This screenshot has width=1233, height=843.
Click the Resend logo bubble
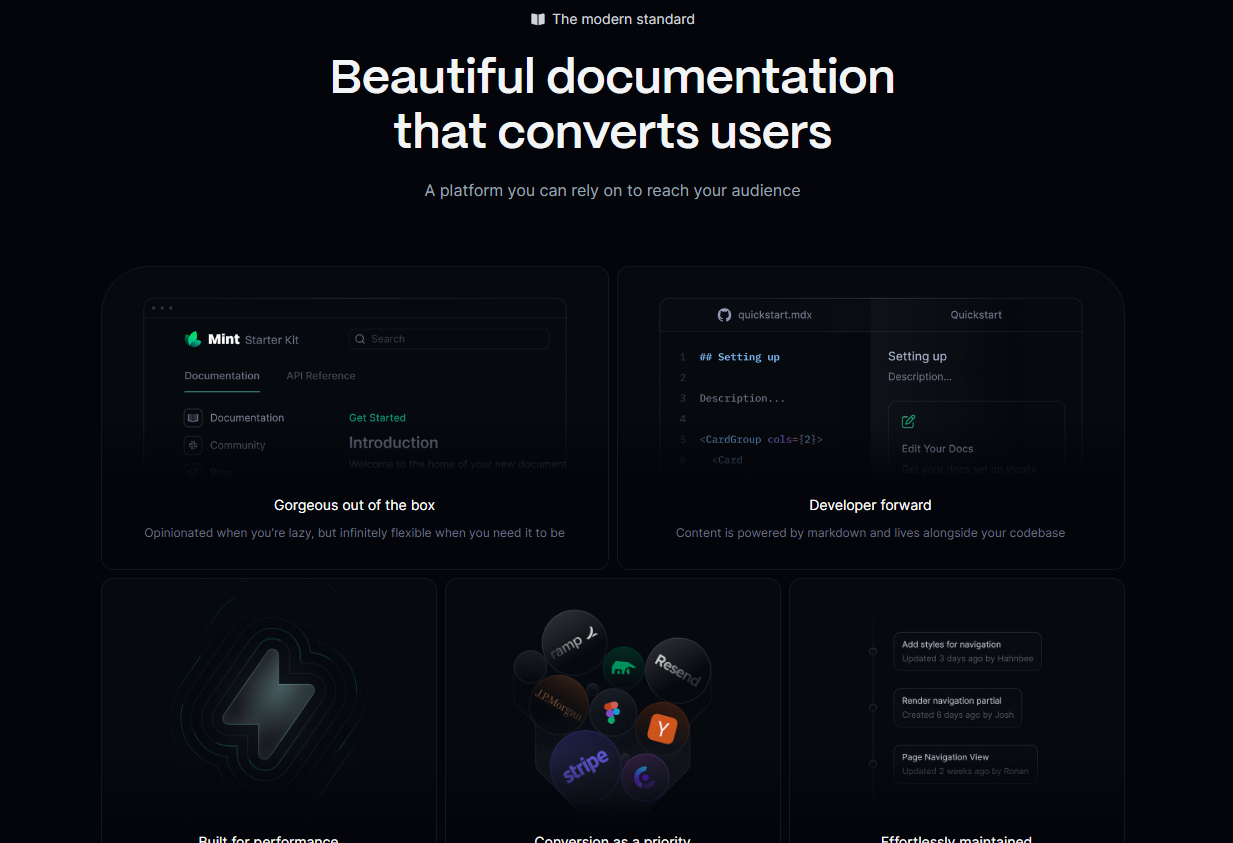(678, 670)
